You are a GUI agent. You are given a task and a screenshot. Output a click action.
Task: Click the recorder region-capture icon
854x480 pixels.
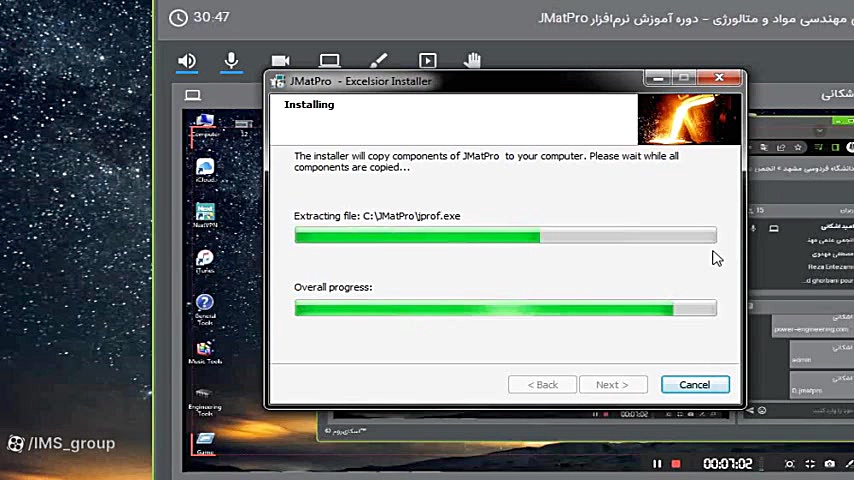pos(789,464)
